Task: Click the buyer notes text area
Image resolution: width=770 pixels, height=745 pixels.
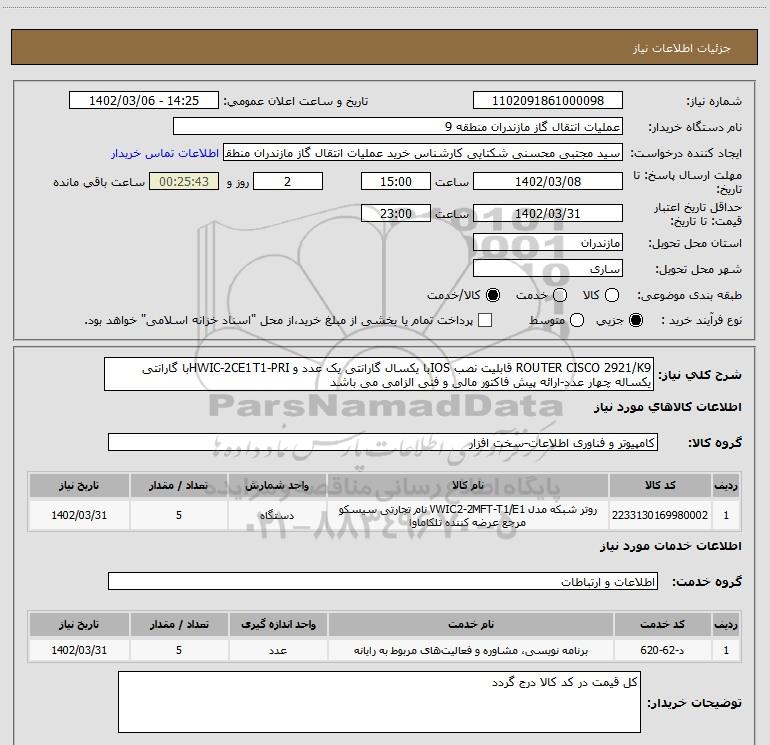Action: click(379, 702)
